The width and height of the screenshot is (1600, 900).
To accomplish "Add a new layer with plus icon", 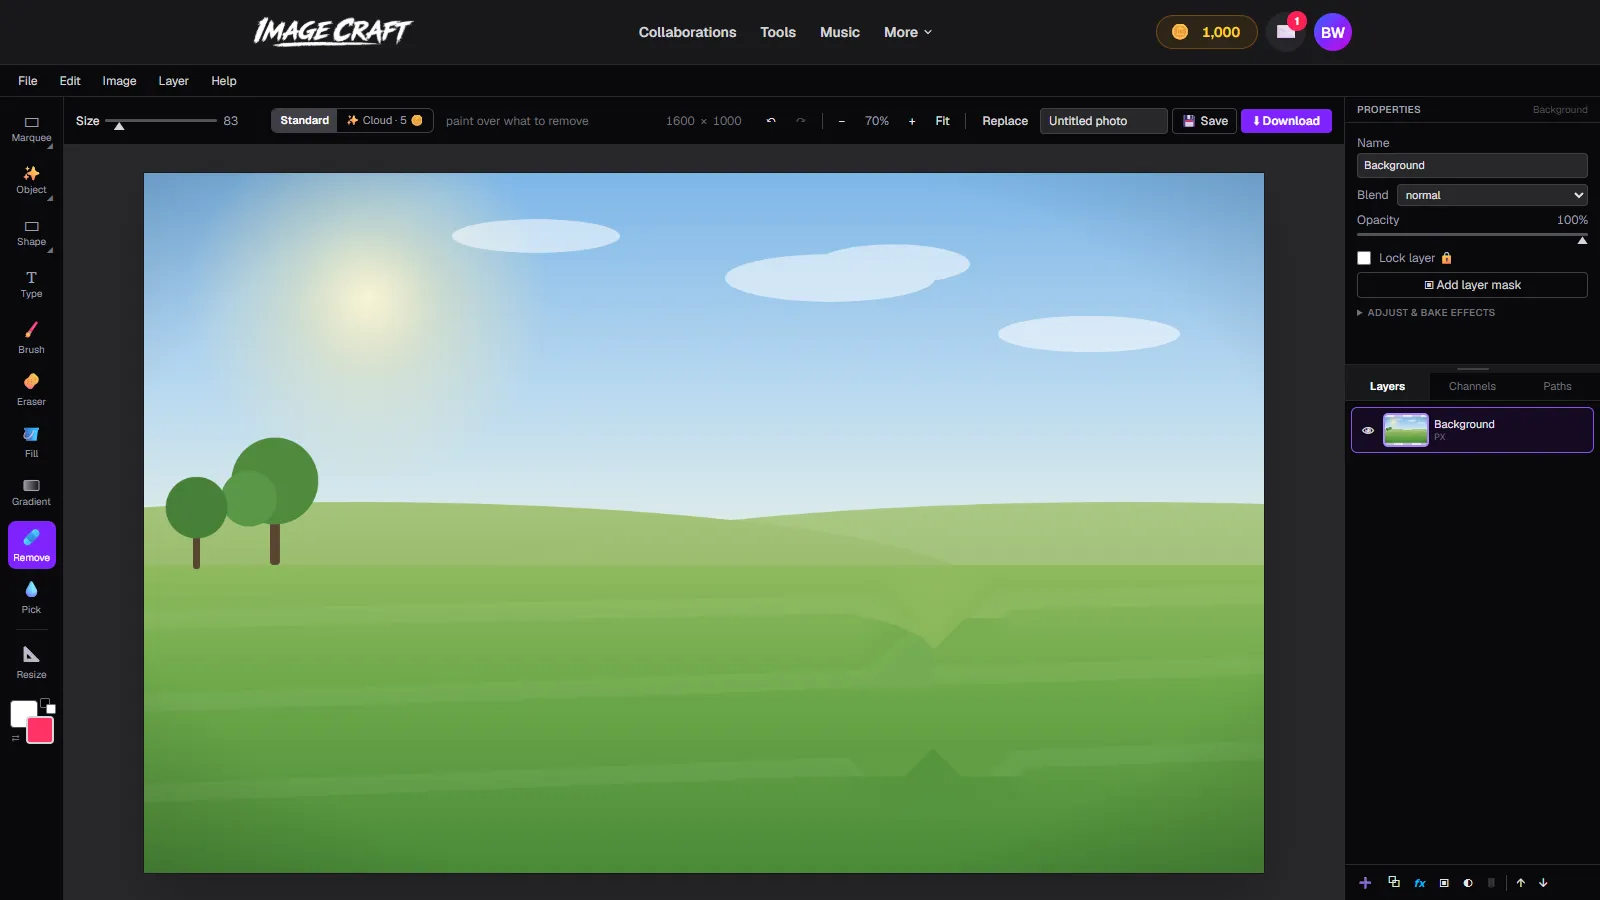I will click(1365, 883).
